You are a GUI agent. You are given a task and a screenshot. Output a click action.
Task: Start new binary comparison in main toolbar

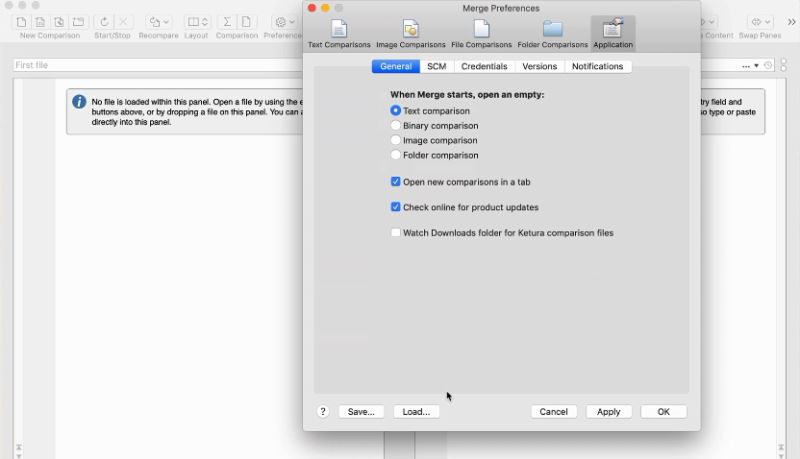[x=40, y=22]
